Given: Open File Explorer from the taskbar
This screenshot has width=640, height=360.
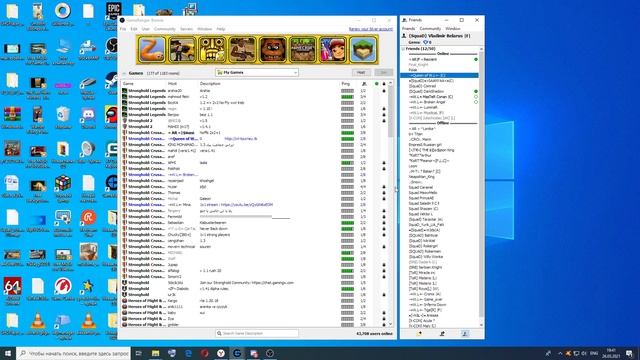Looking at the screenshot, I should point(155,353).
